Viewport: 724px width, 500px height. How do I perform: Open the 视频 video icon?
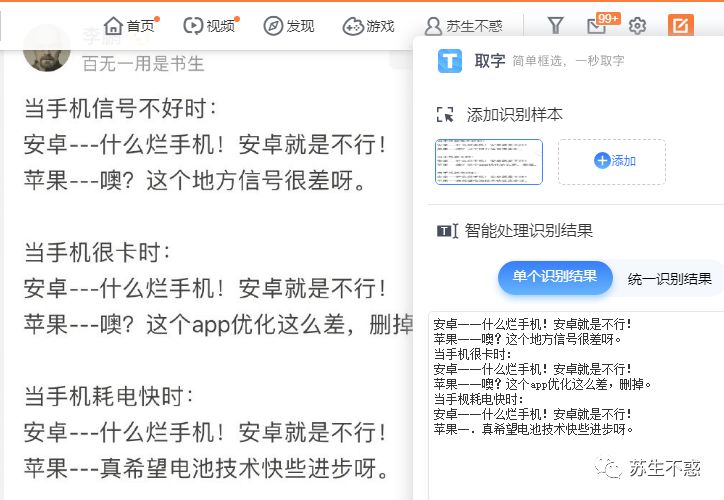pyautogui.click(x=193, y=26)
